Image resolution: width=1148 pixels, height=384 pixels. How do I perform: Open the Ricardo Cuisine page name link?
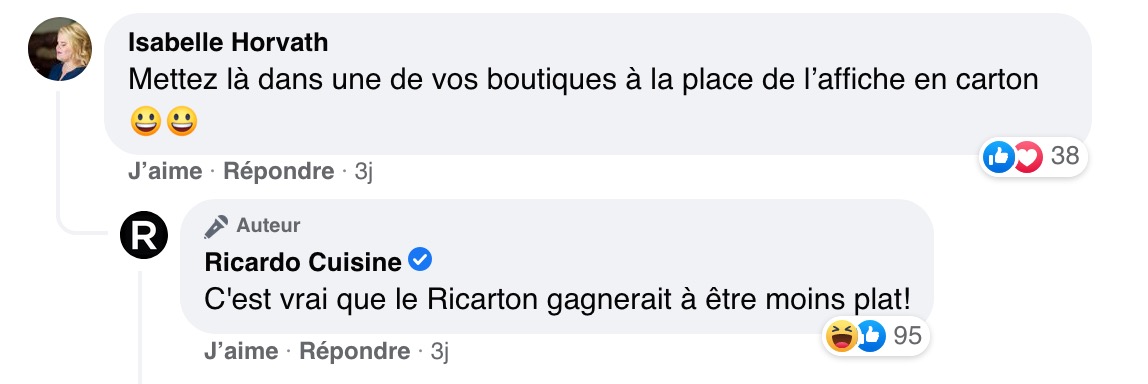(x=303, y=261)
